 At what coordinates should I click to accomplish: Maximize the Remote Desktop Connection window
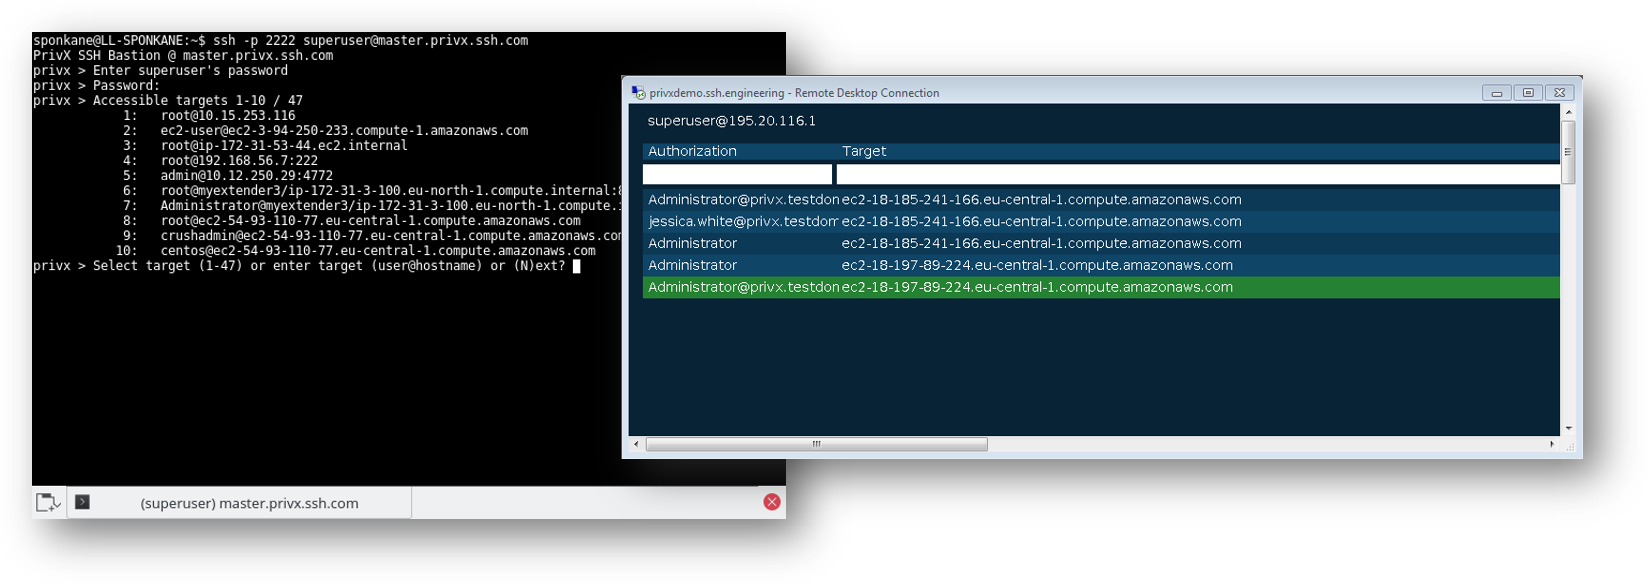tap(1527, 92)
